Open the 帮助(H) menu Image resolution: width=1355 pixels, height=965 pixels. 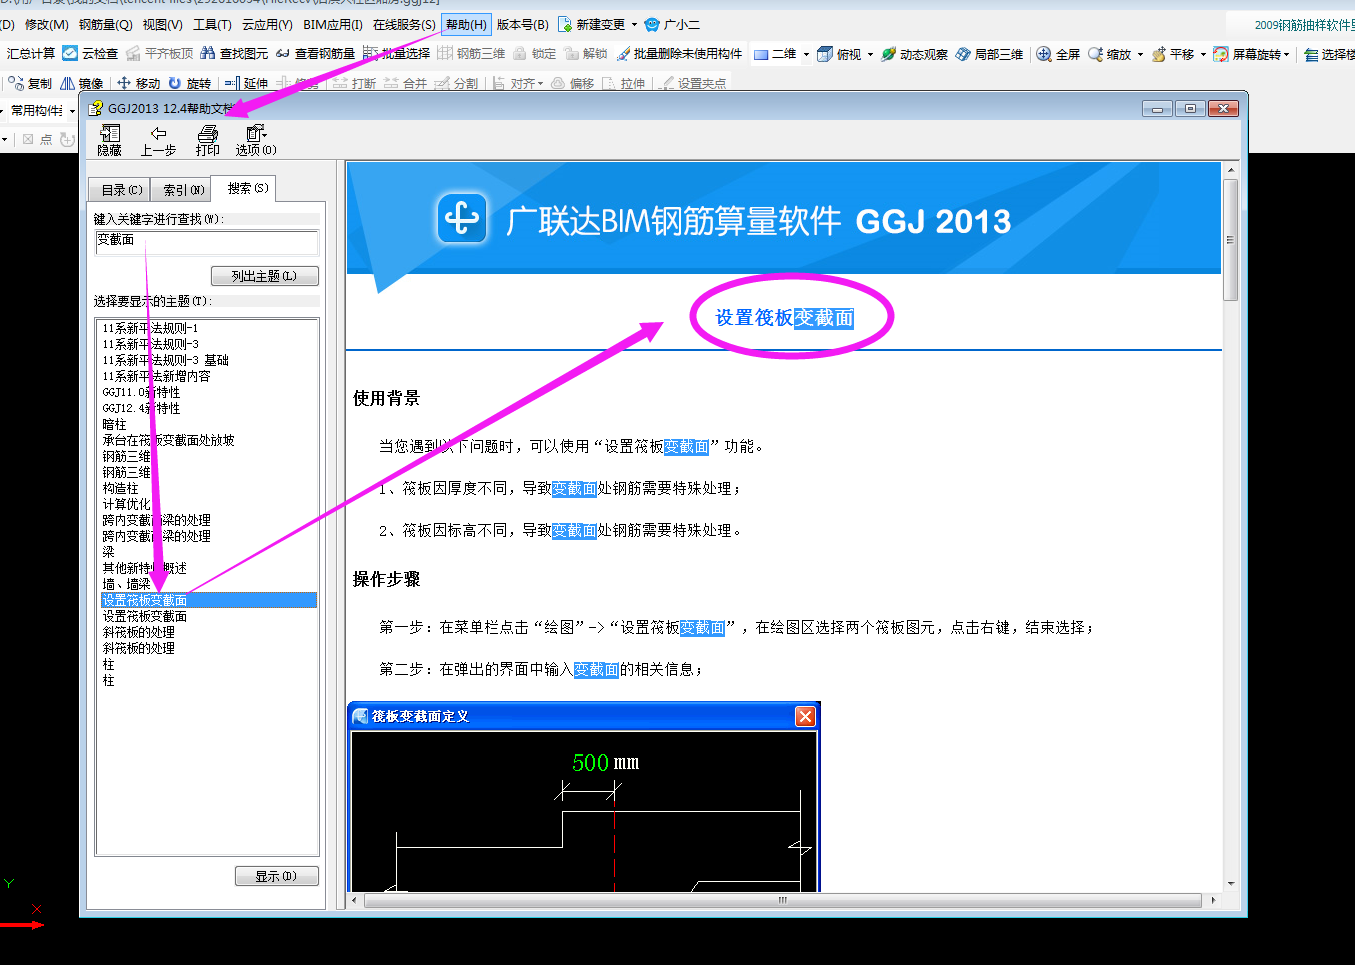466,24
